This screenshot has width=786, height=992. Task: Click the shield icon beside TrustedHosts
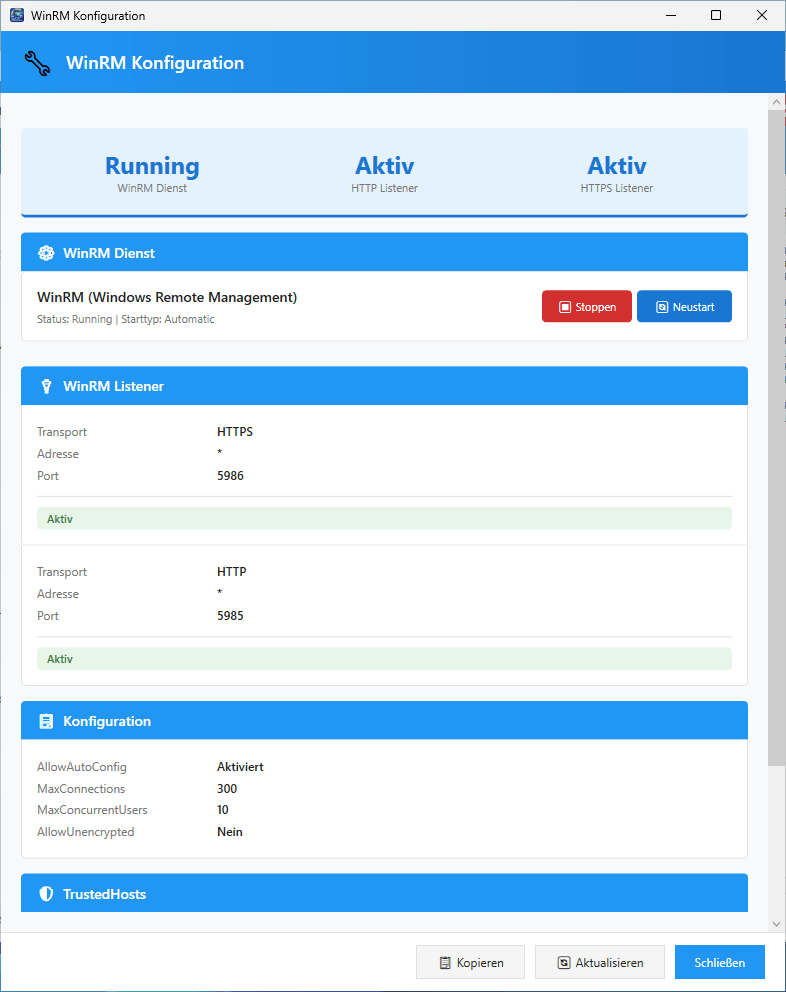tap(46, 894)
